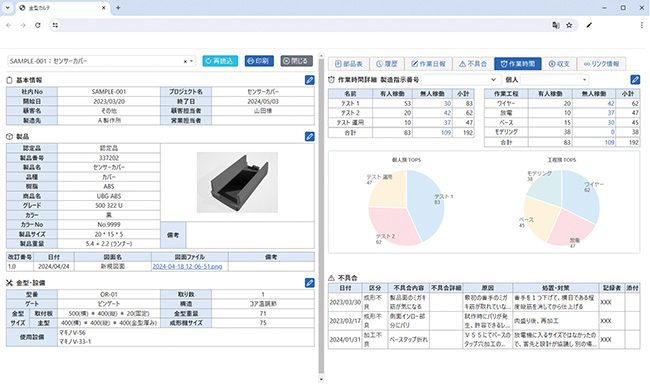Click the sensor cover product thumbnail image
Image resolution: width=650 pixels, height=384 pixels.
click(x=237, y=182)
